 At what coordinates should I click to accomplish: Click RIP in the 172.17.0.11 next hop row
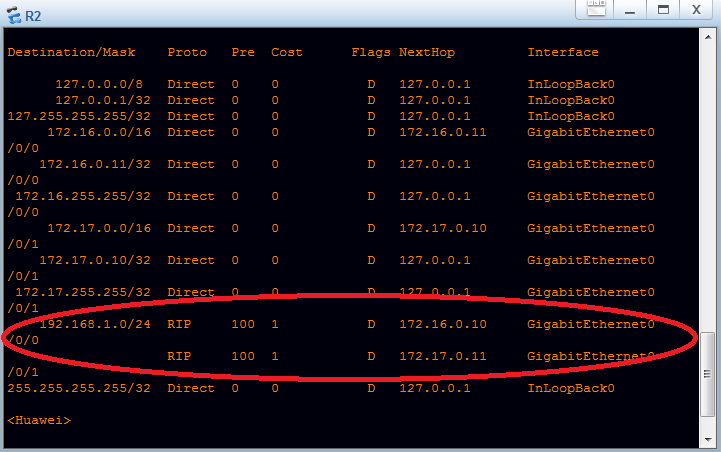coord(179,356)
